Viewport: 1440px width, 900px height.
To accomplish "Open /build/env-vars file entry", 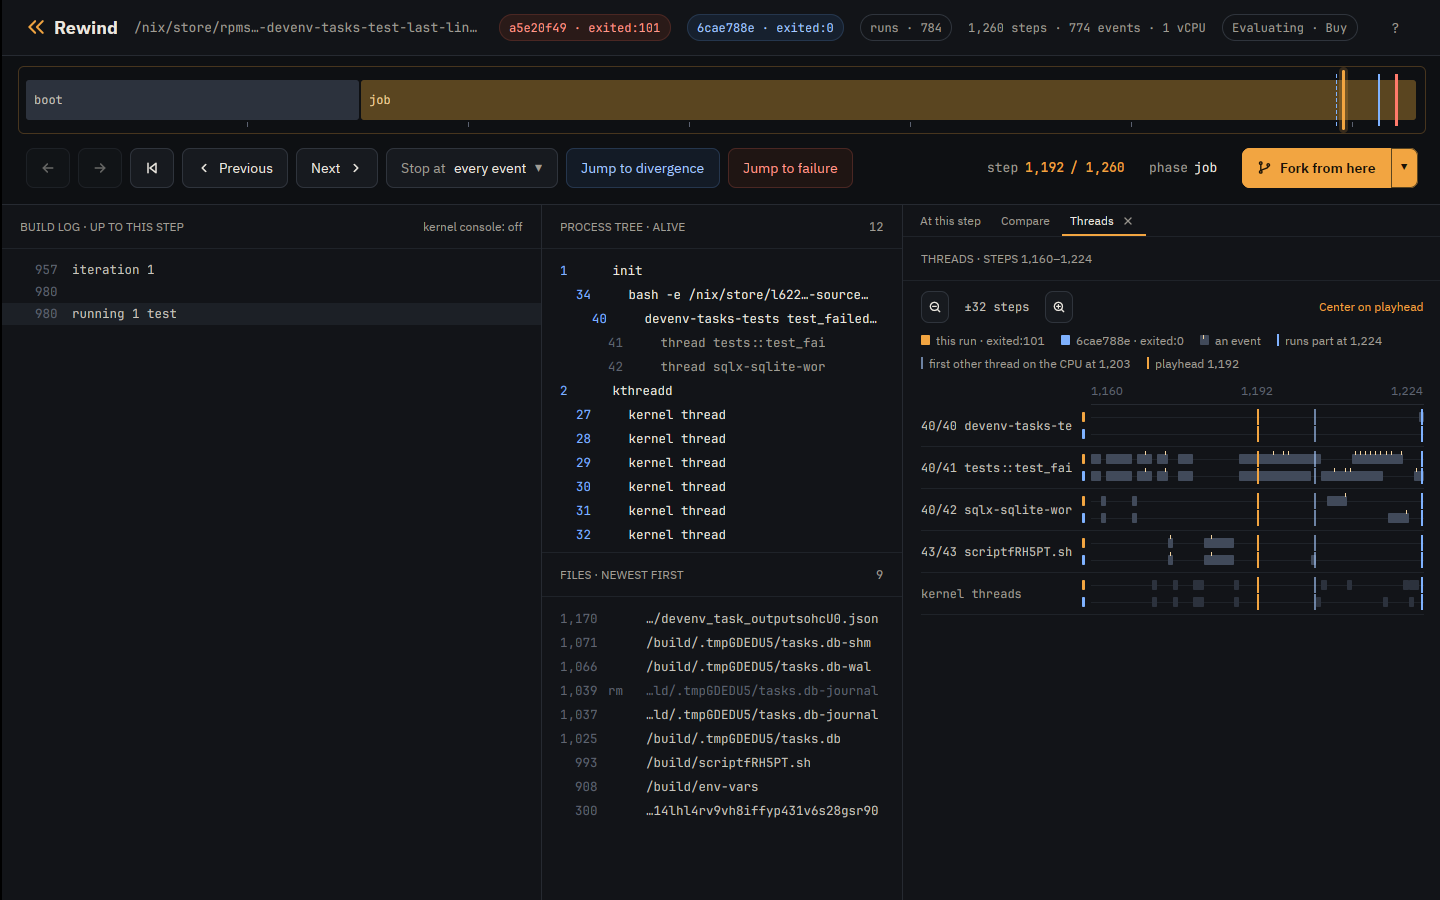I will pos(721,787).
